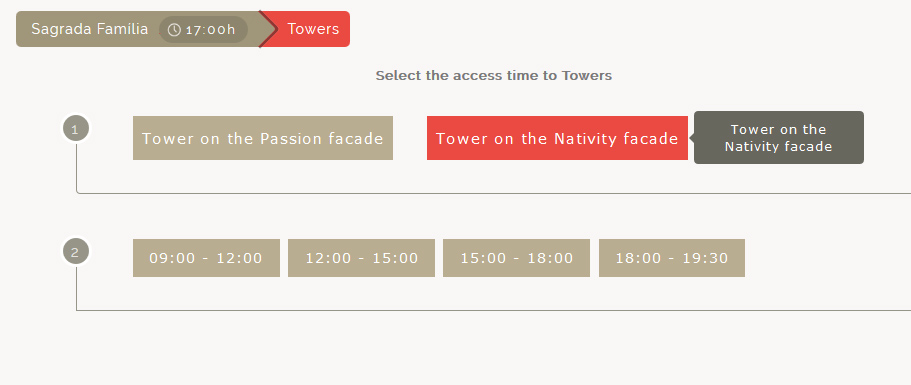Select Tower on the Passion facade

[x=263, y=138]
